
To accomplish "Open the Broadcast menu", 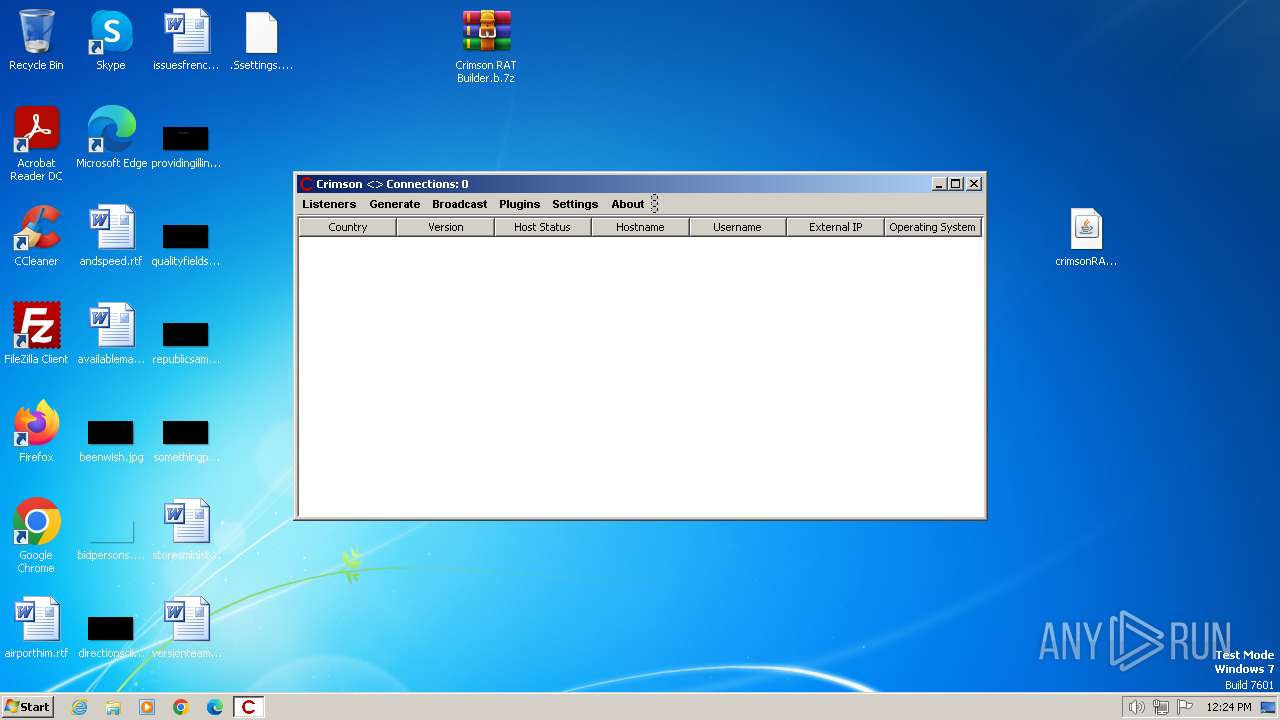I will point(459,204).
